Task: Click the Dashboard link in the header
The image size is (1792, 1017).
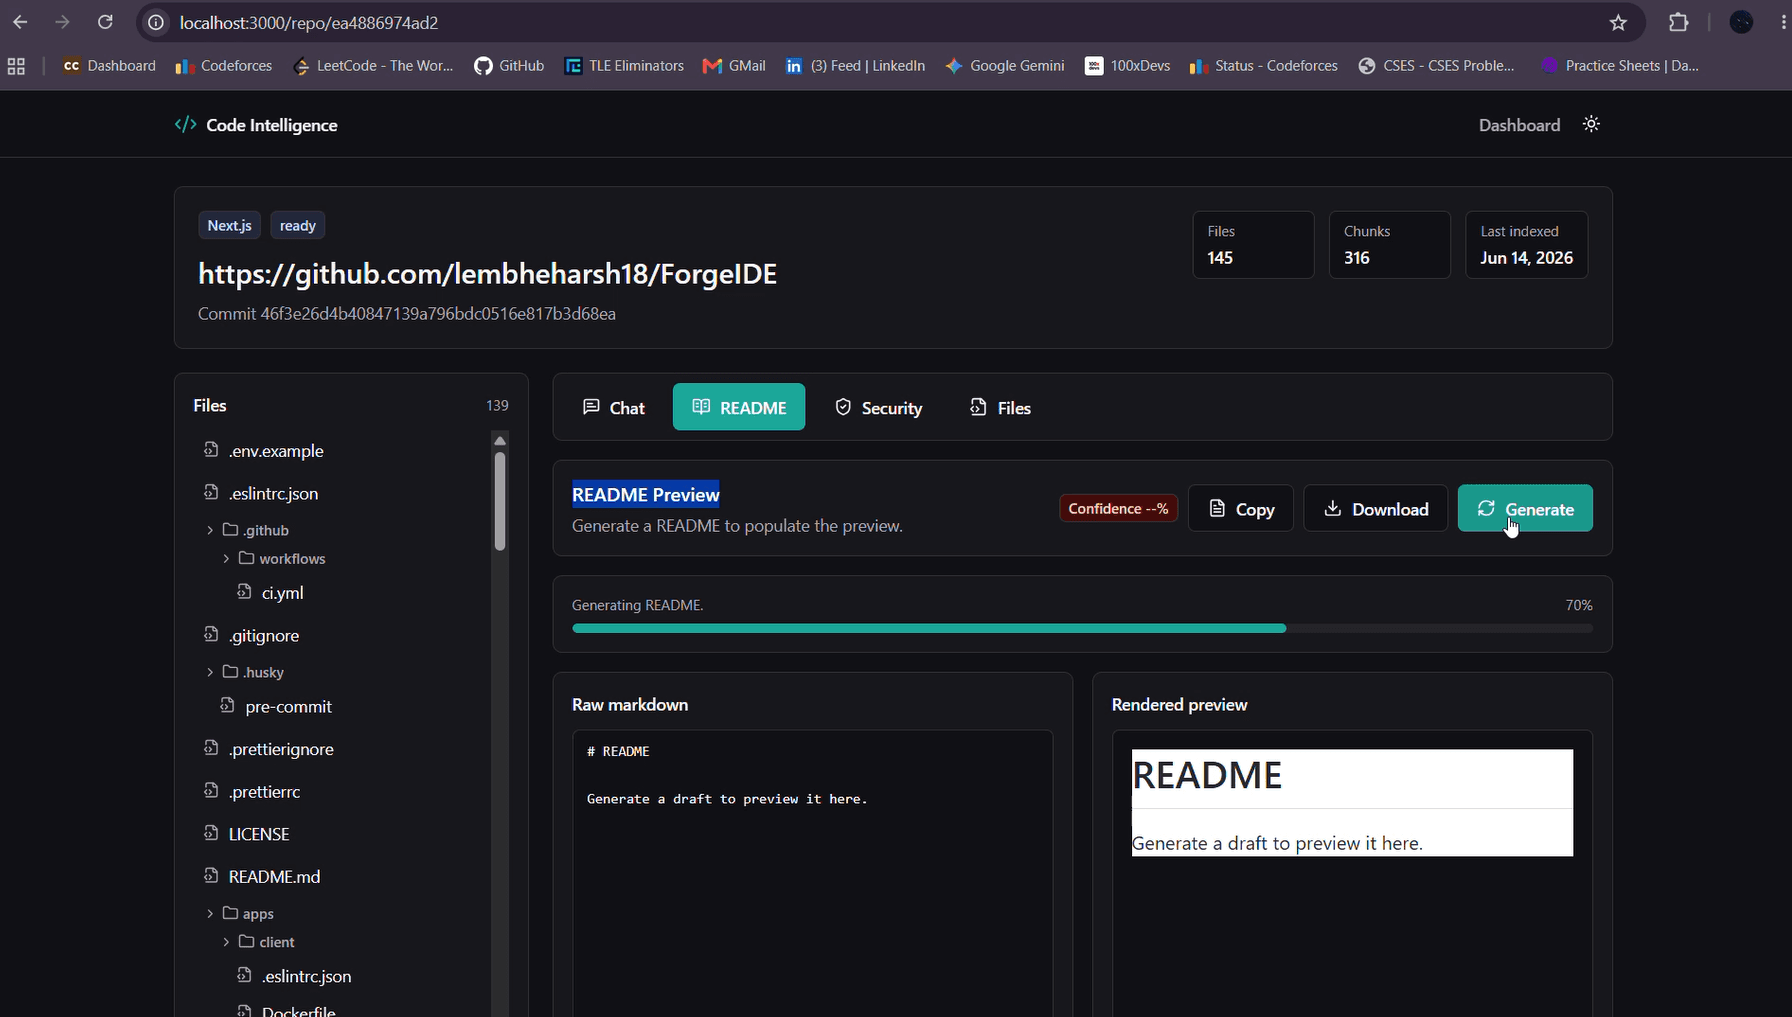Action: [1519, 125]
